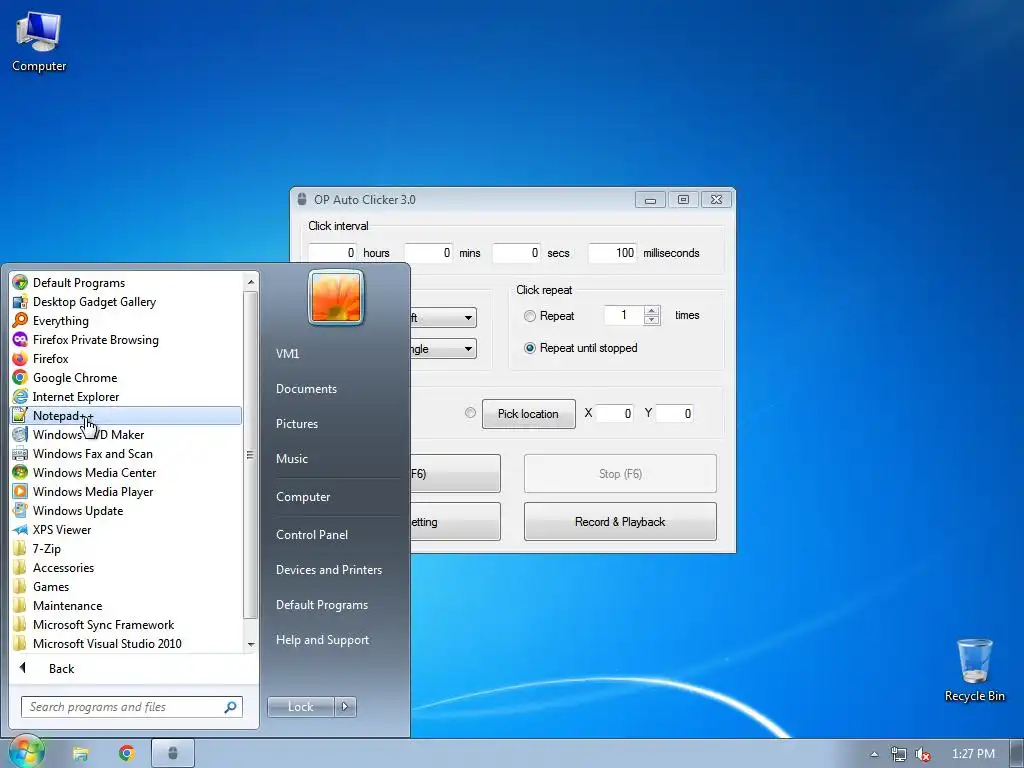Viewport: 1024px width, 768px height.
Task: Click the Start (F6) button in Auto Clicker
Action: coord(455,473)
